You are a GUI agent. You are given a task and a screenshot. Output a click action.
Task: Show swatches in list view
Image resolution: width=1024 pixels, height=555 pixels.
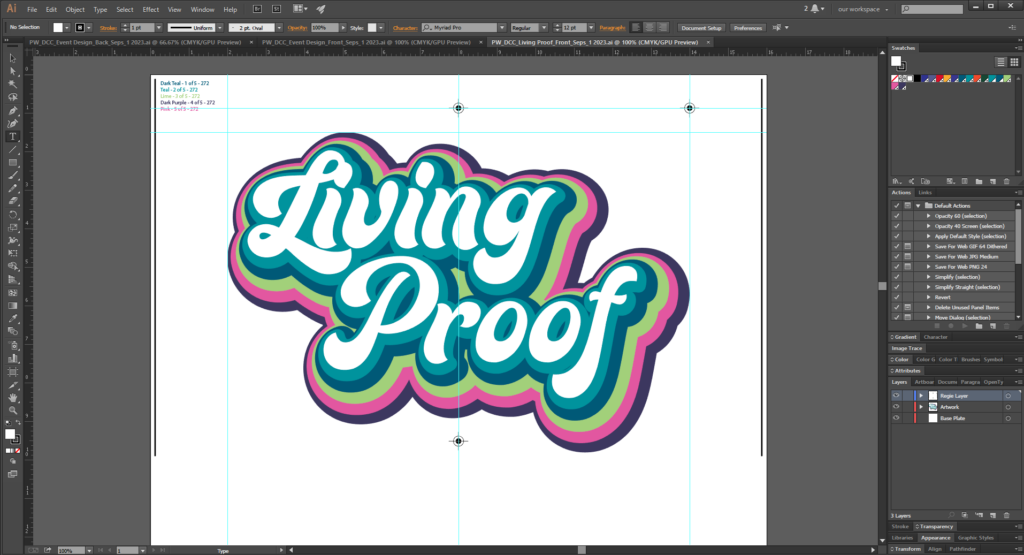point(1000,62)
